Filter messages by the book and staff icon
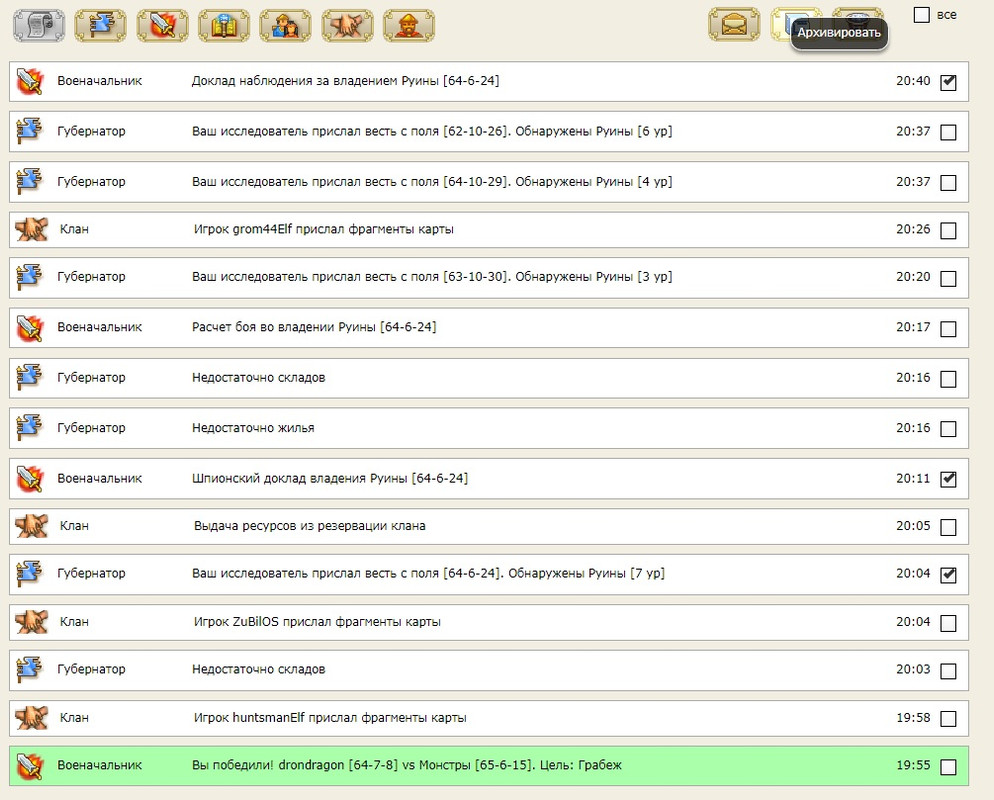 click(x=224, y=25)
